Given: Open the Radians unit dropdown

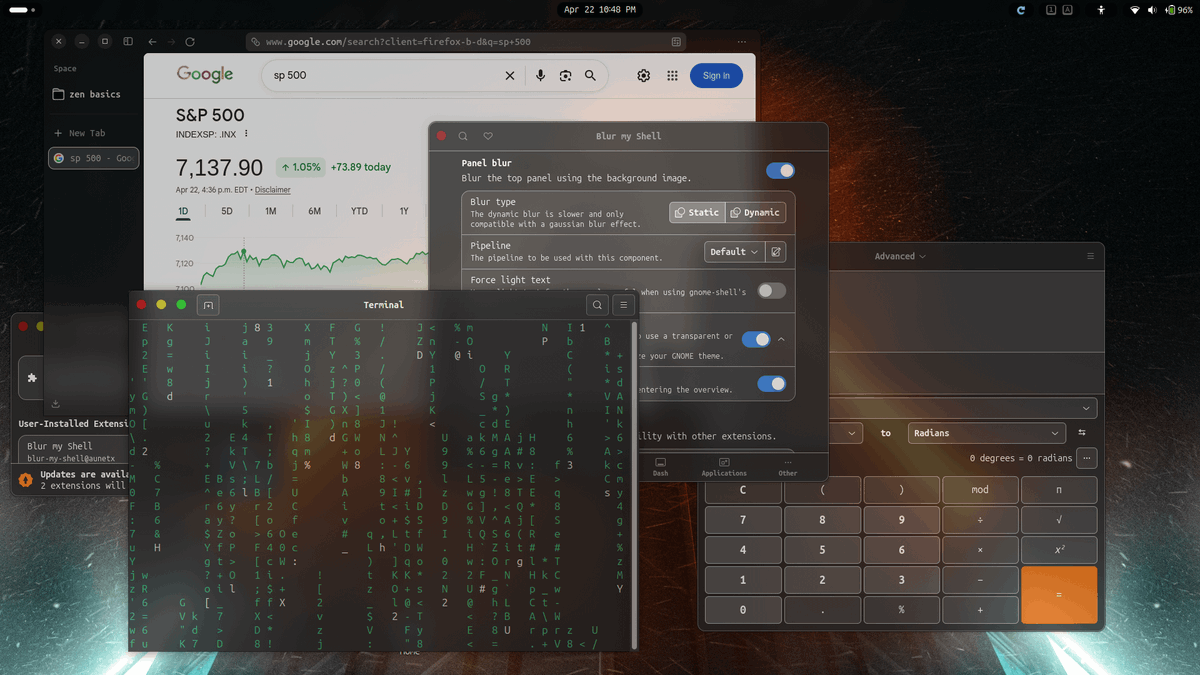Looking at the screenshot, I should coord(986,433).
